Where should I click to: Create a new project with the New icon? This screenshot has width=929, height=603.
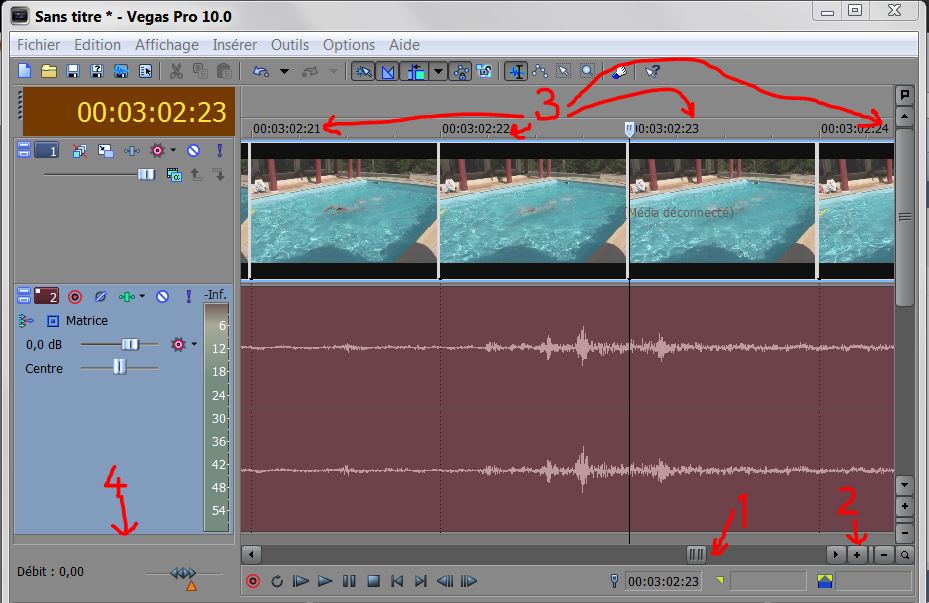24,72
